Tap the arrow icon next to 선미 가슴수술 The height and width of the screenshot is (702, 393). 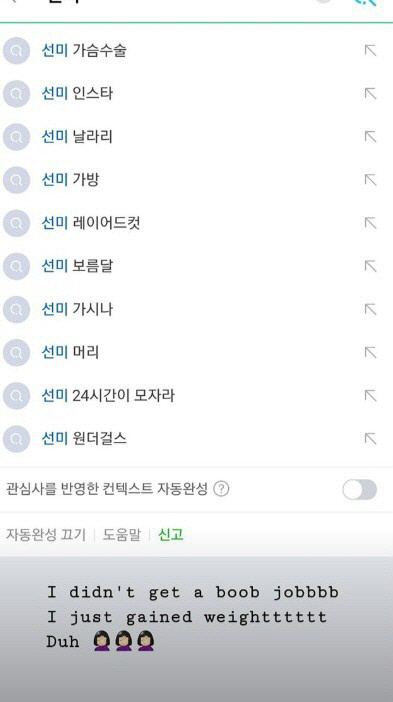click(370, 51)
